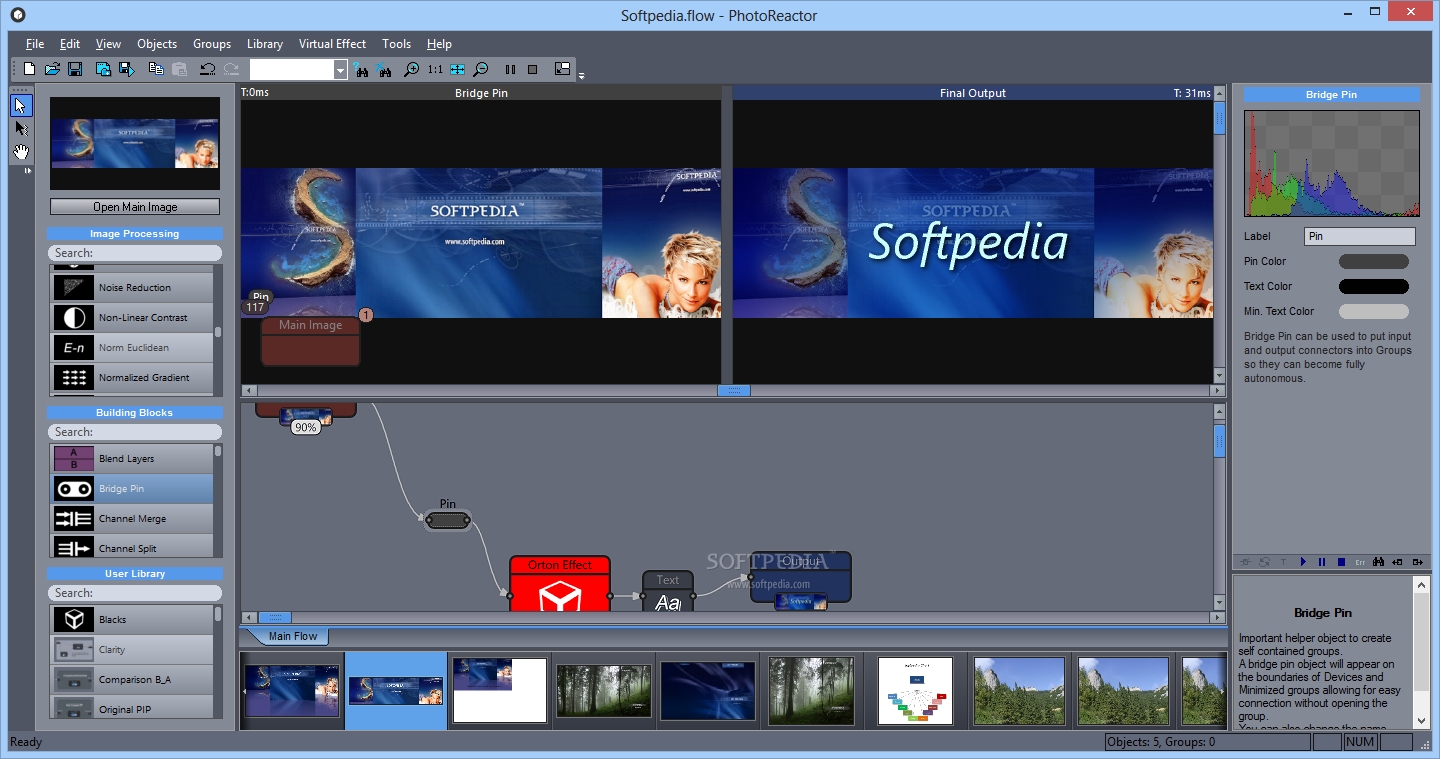Open the Library menu

265,44
